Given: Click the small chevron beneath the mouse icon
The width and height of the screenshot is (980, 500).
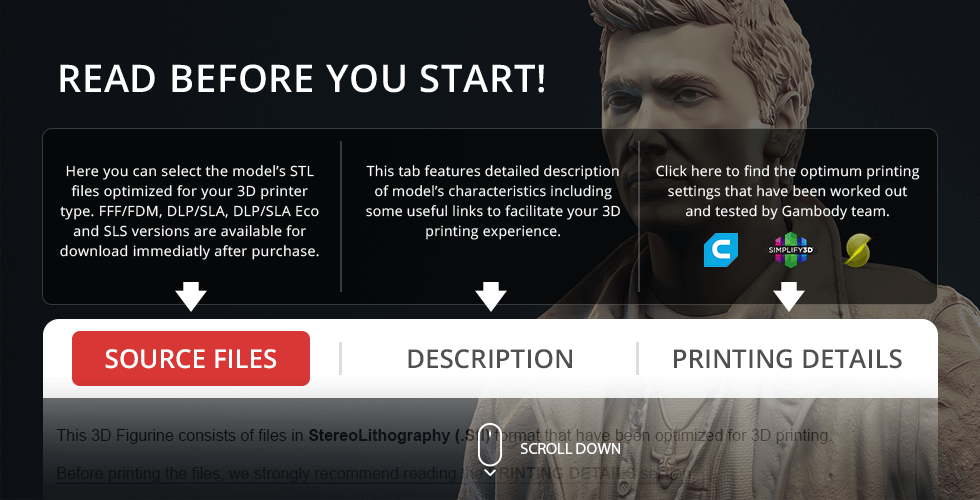Looking at the screenshot, I should coord(490,473).
